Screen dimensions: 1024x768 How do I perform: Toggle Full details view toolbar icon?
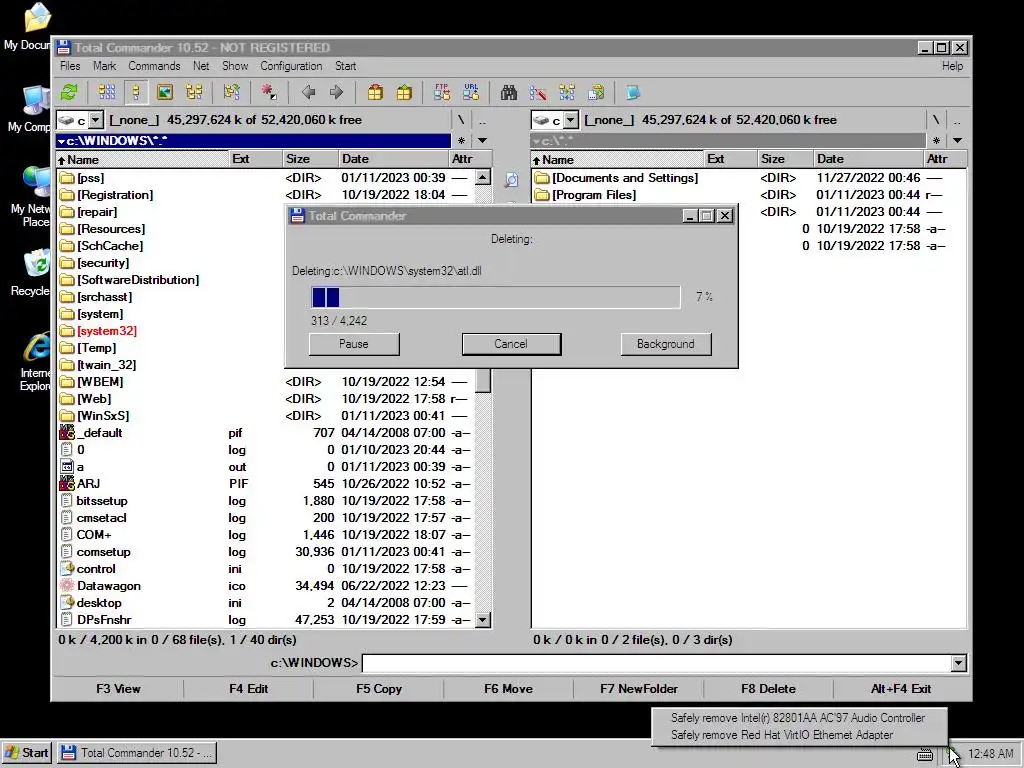pyautogui.click(x=136, y=93)
